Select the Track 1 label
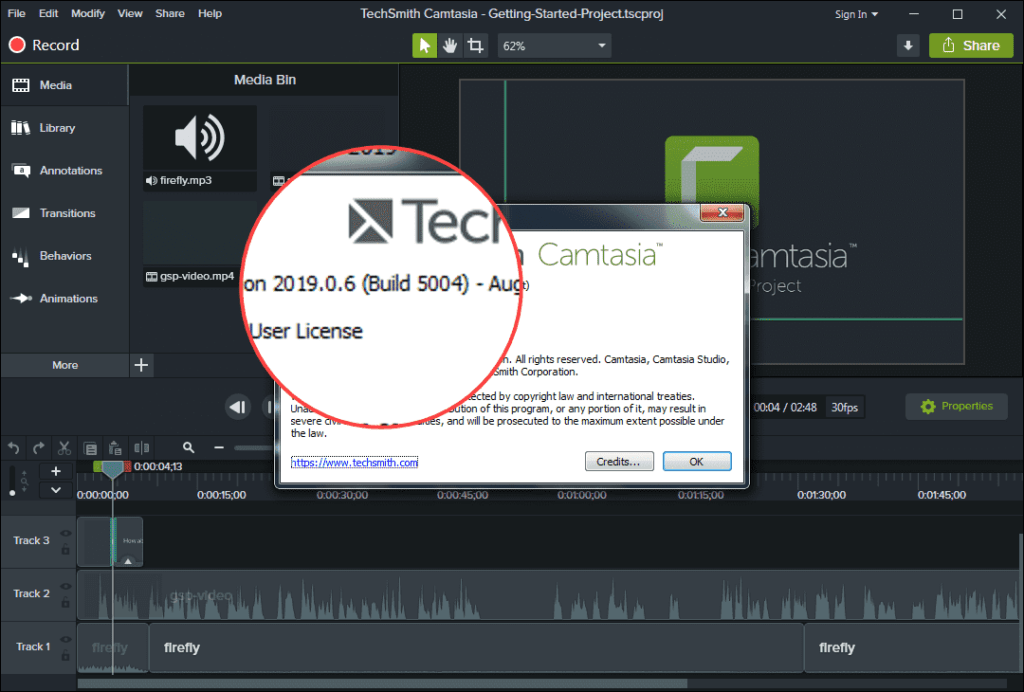Screen dimensions: 1024x692 click(x=33, y=646)
